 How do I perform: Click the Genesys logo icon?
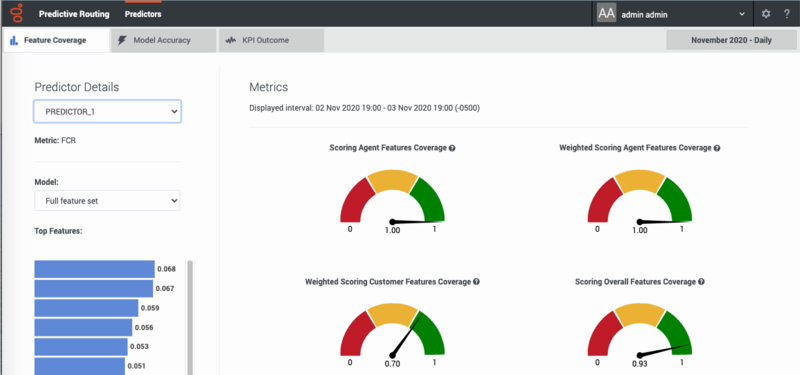coord(17,13)
